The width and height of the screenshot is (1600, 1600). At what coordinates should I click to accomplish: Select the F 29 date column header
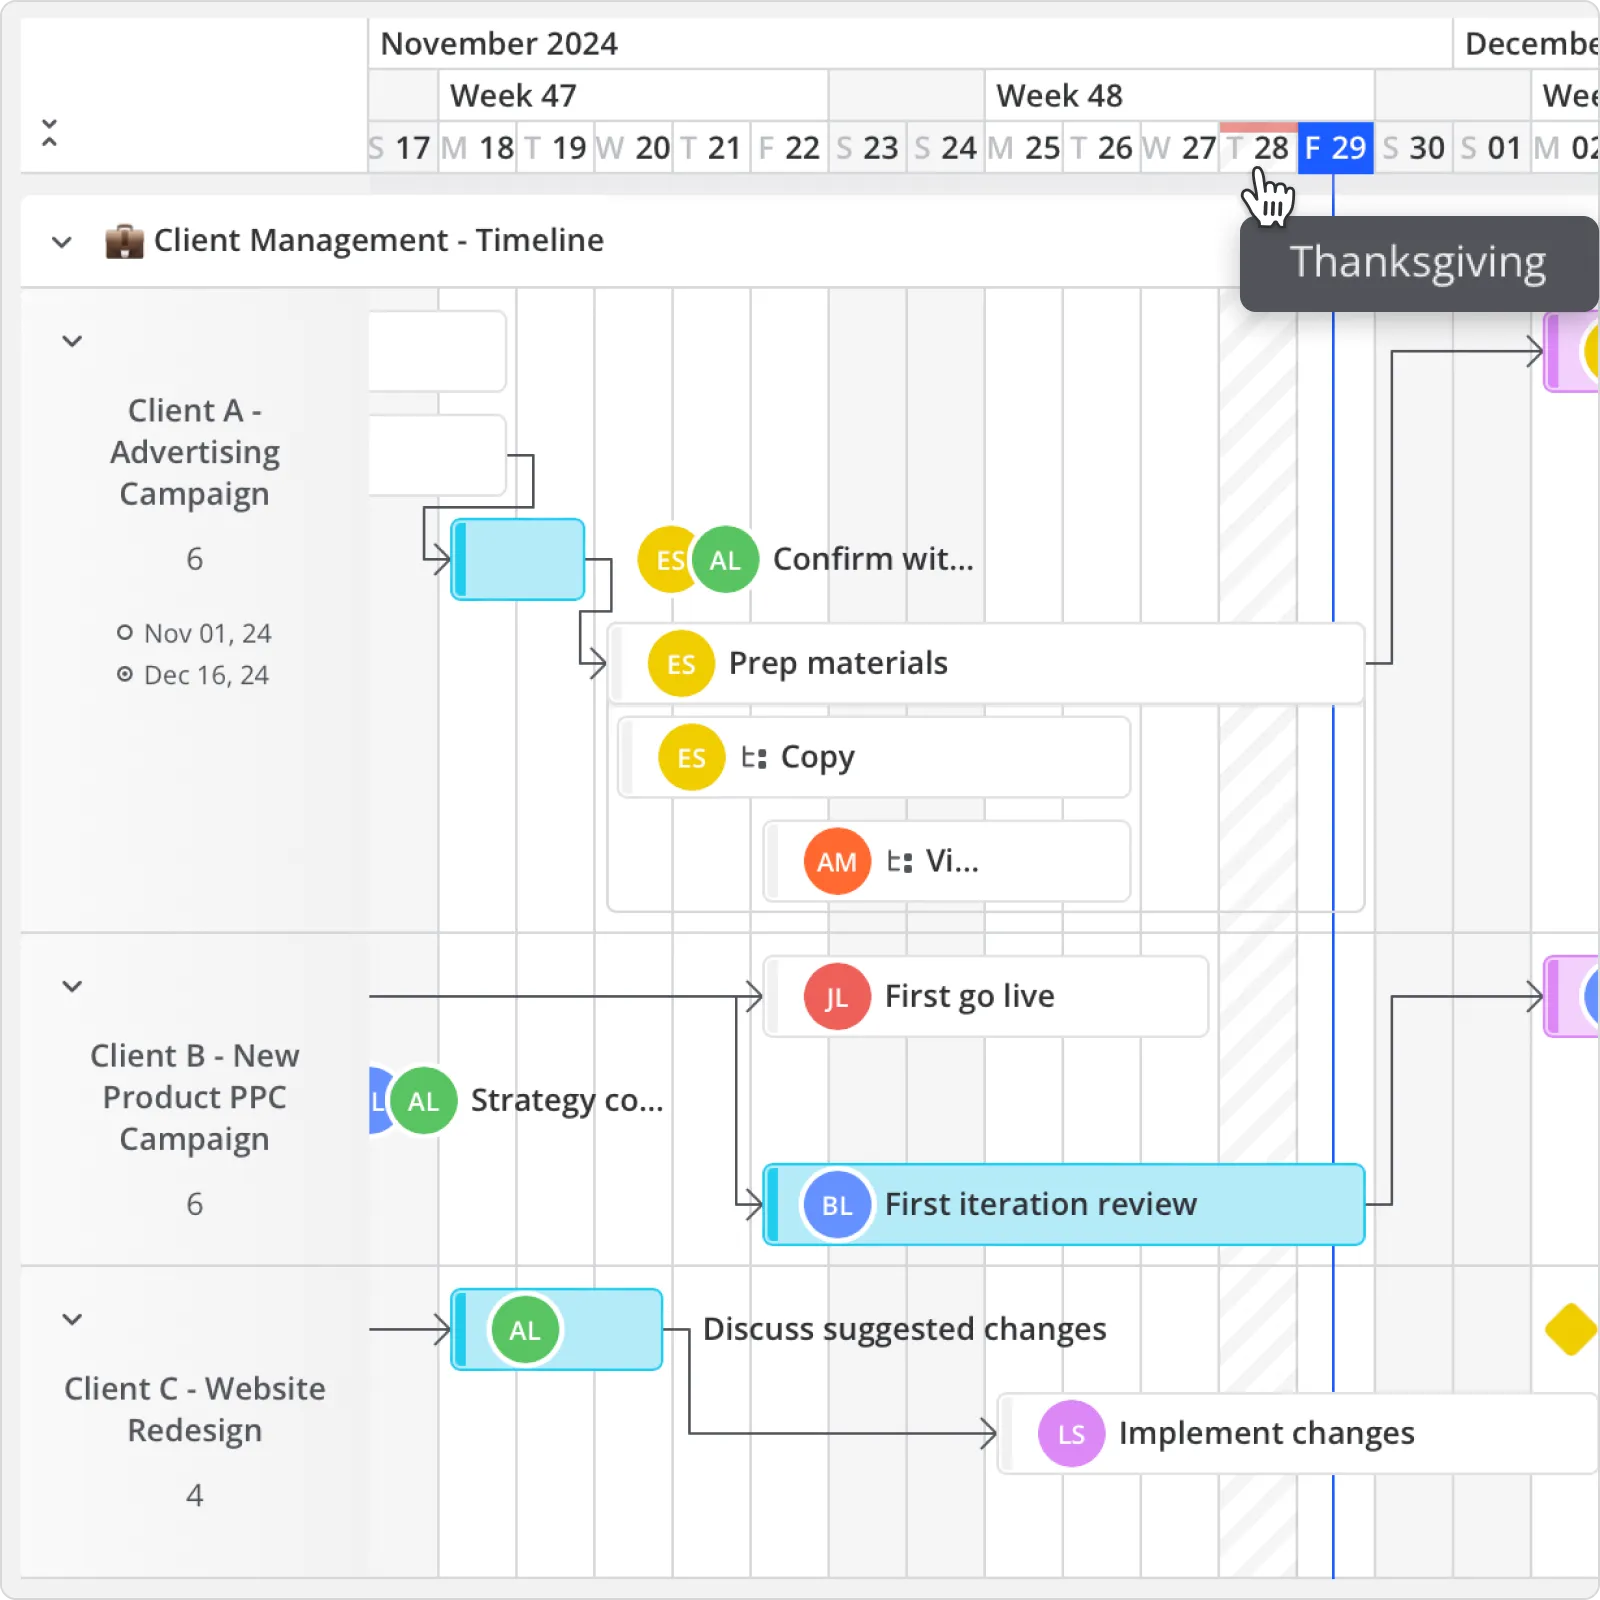[1336, 147]
